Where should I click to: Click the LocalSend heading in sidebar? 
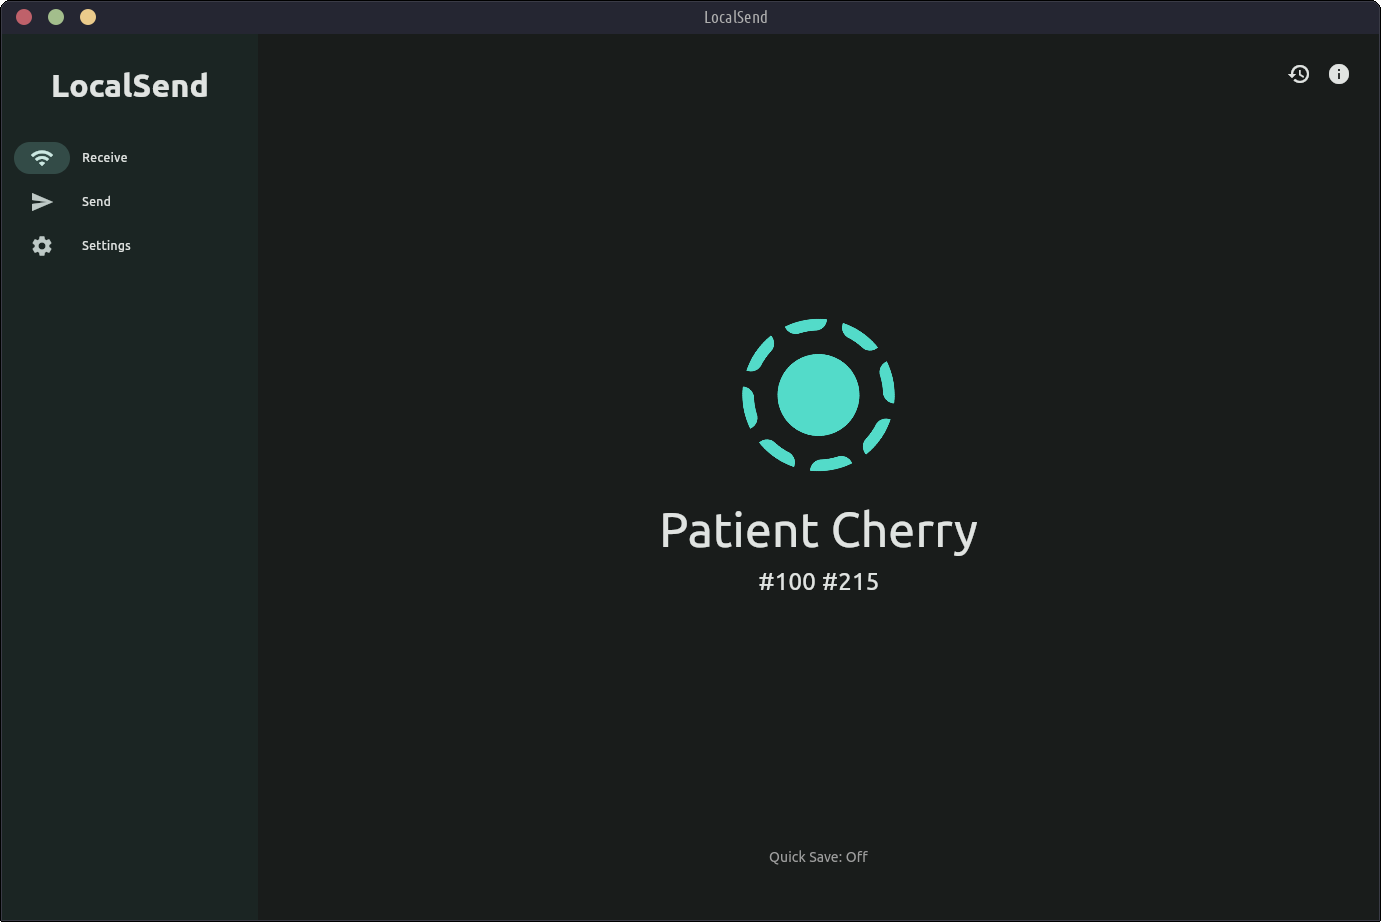130,86
